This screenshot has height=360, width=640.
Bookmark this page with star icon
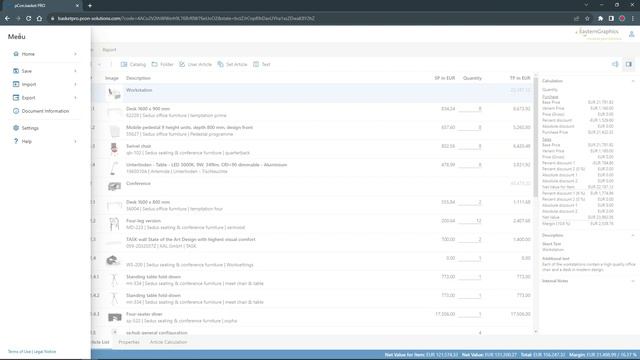click(587, 18)
